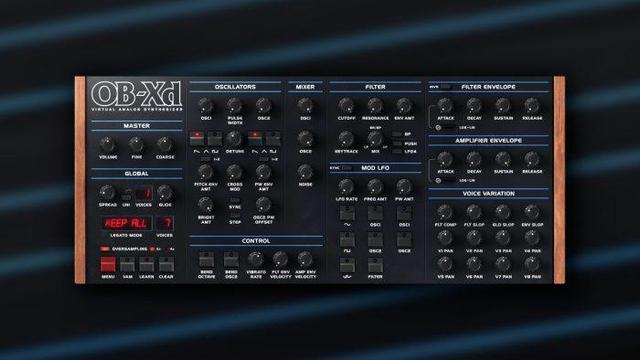Toggle OSC1 sawtooth waveform button
Viewport: 640px width, 360px height.
click(x=197, y=138)
